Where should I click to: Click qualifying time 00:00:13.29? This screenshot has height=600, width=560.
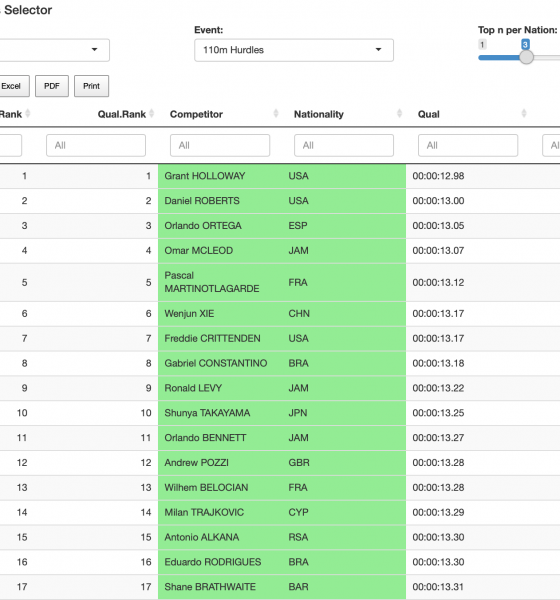tap(438, 513)
